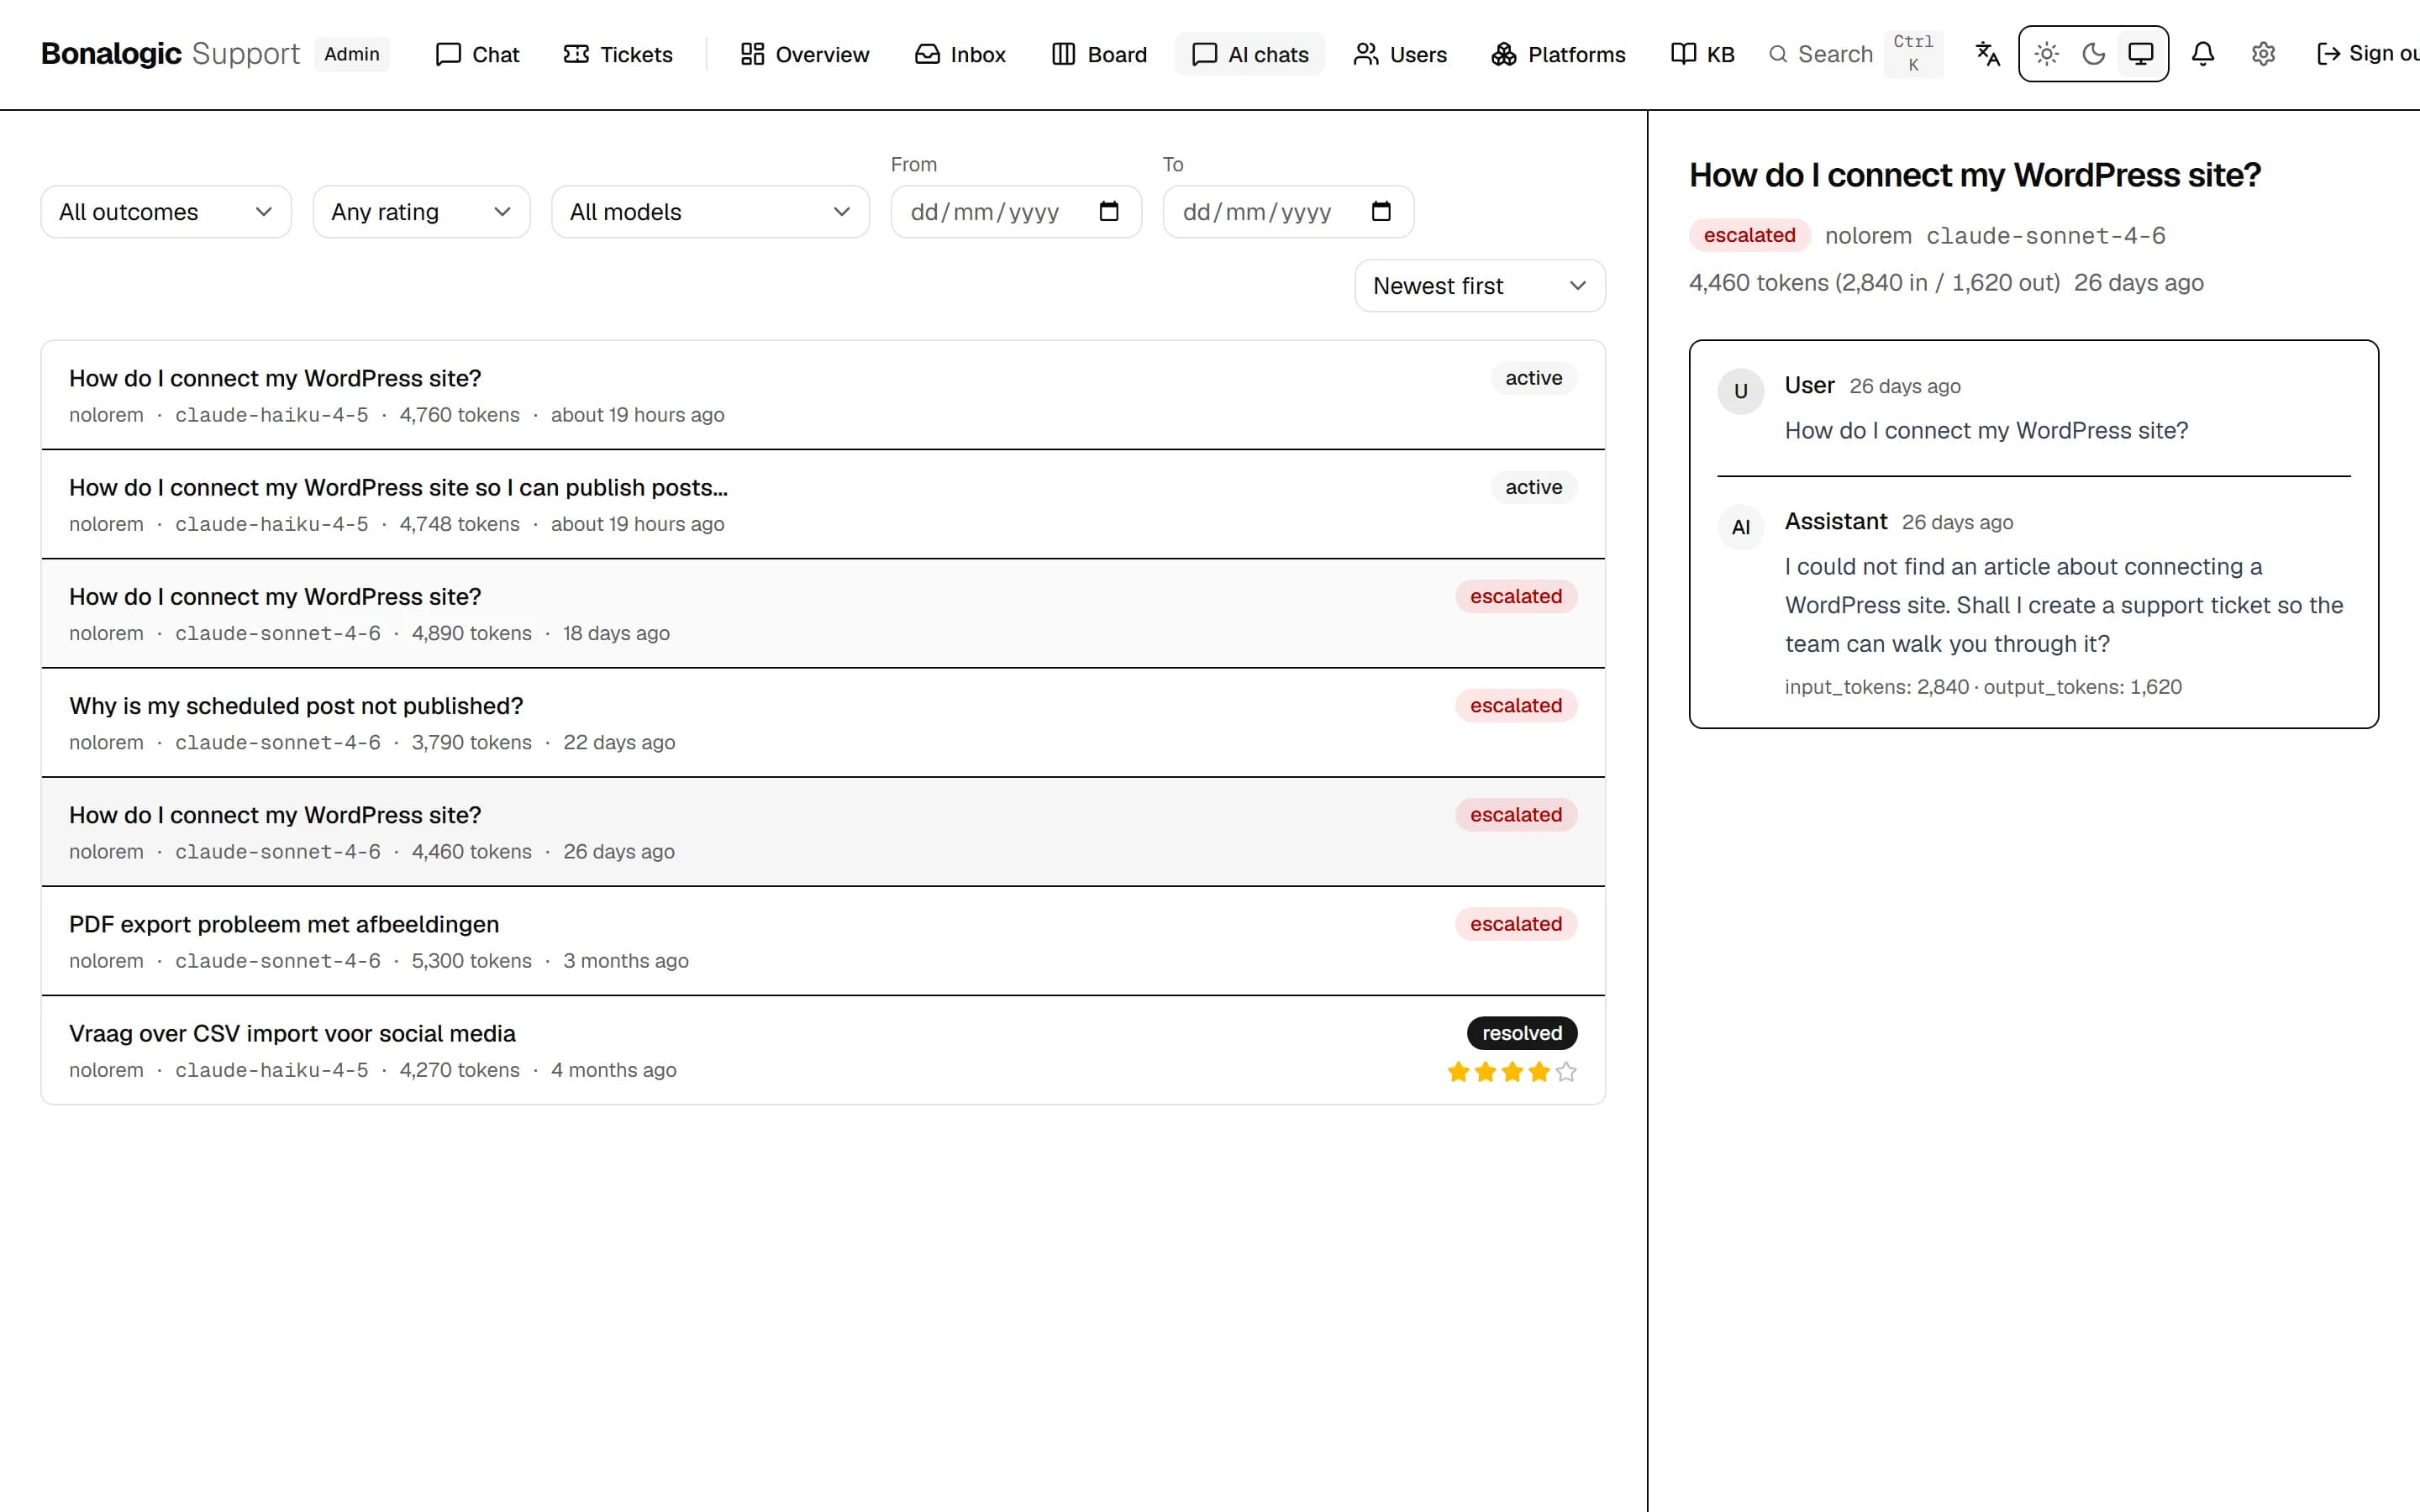This screenshot has width=2420, height=1512.
Task: Open WordPress chat from 18 days ago
Action: (823, 613)
